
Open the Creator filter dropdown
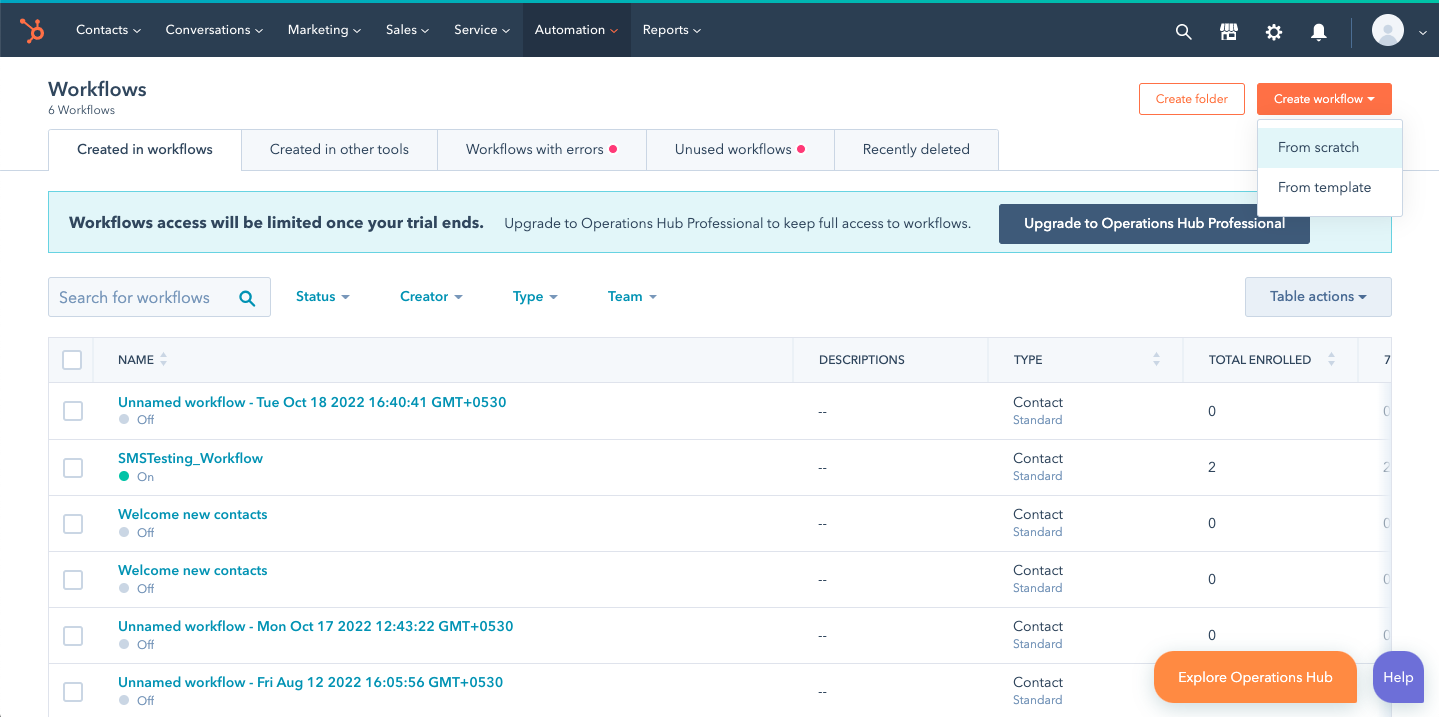pos(431,297)
